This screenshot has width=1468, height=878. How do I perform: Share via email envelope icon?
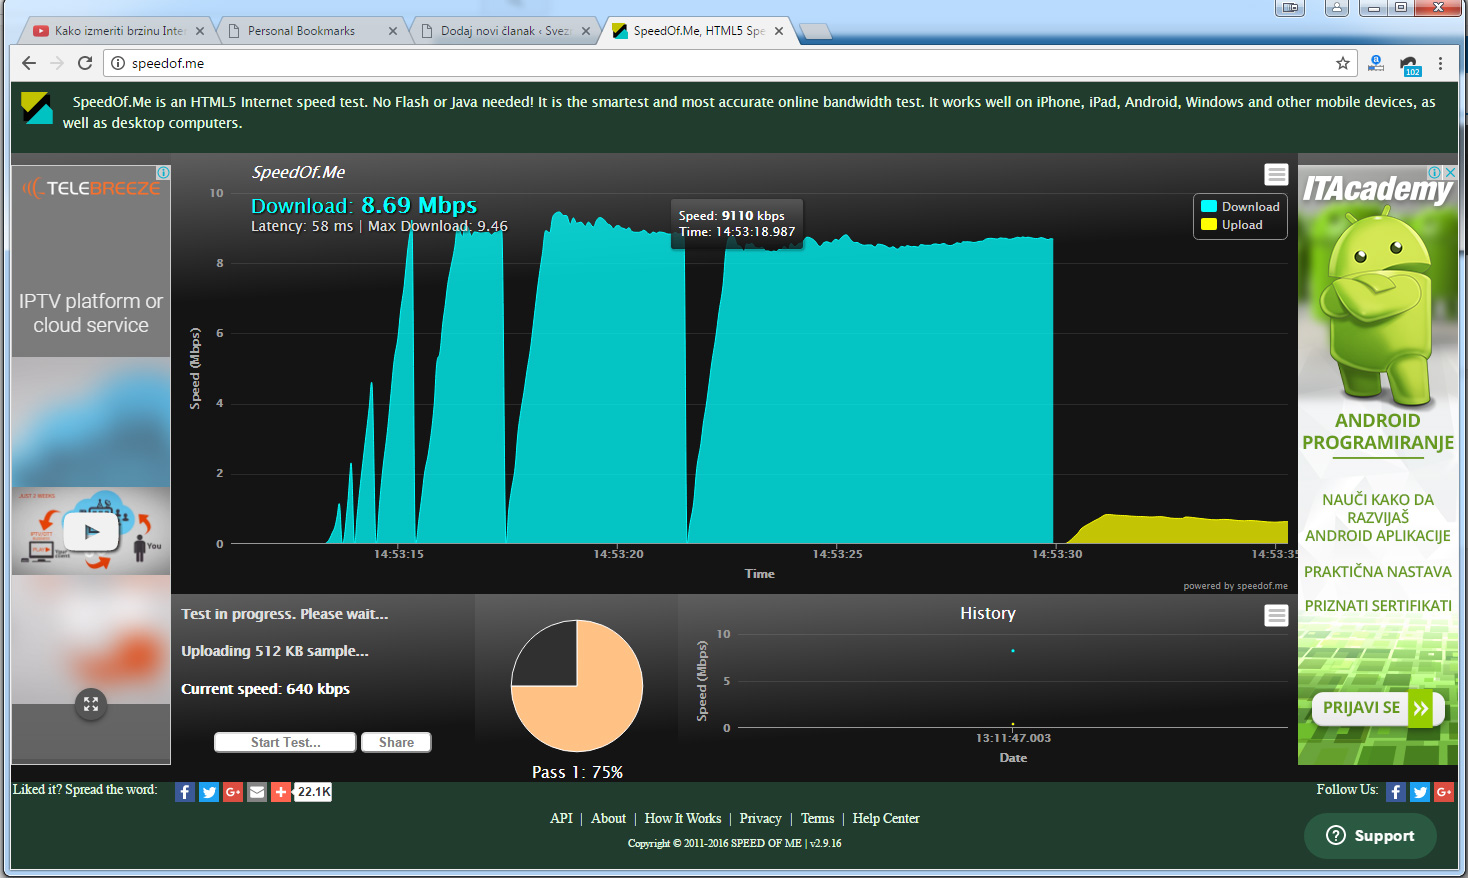pyautogui.click(x=257, y=792)
